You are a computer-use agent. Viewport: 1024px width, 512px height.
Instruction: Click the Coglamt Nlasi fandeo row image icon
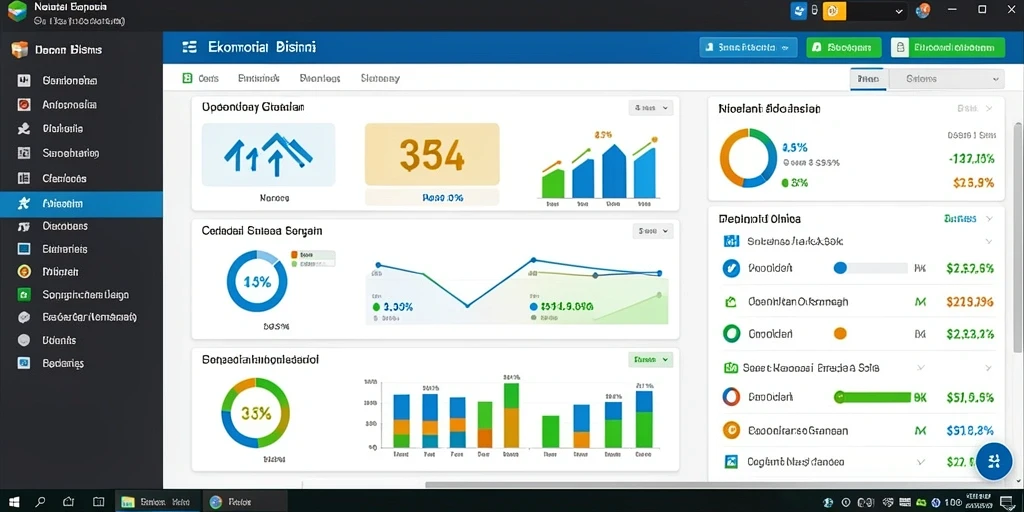click(731, 462)
